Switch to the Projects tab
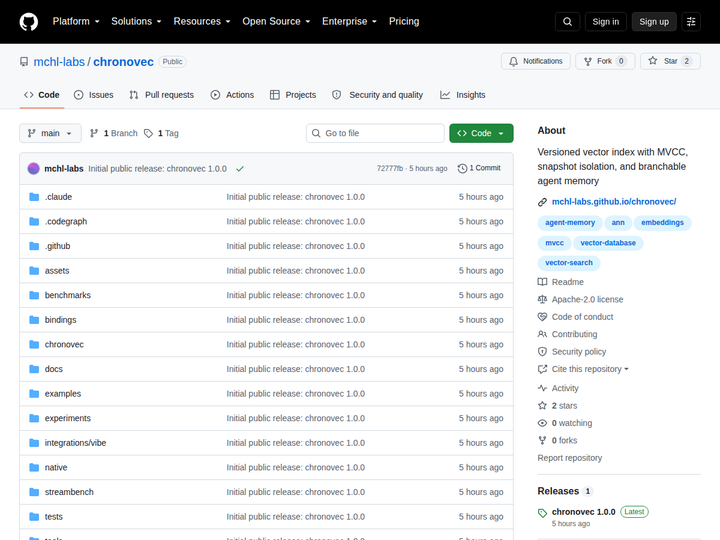This screenshot has width=720, height=540. tap(293, 95)
